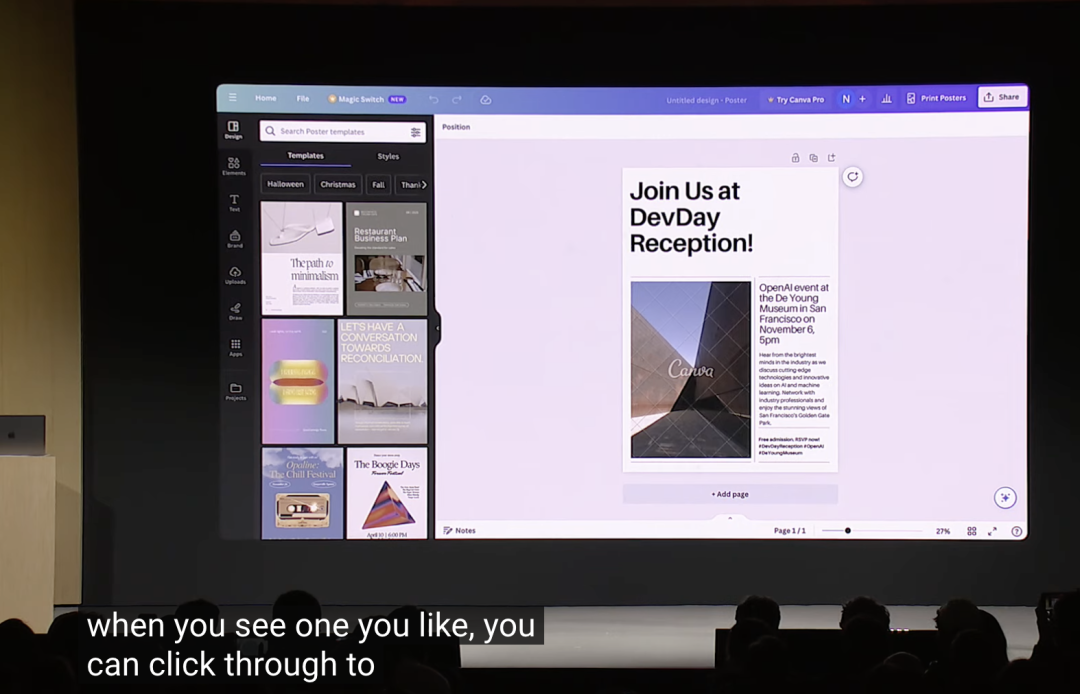Click the Search Poster templates field
This screenshot has height=694, width=1080.
(342, 132)
